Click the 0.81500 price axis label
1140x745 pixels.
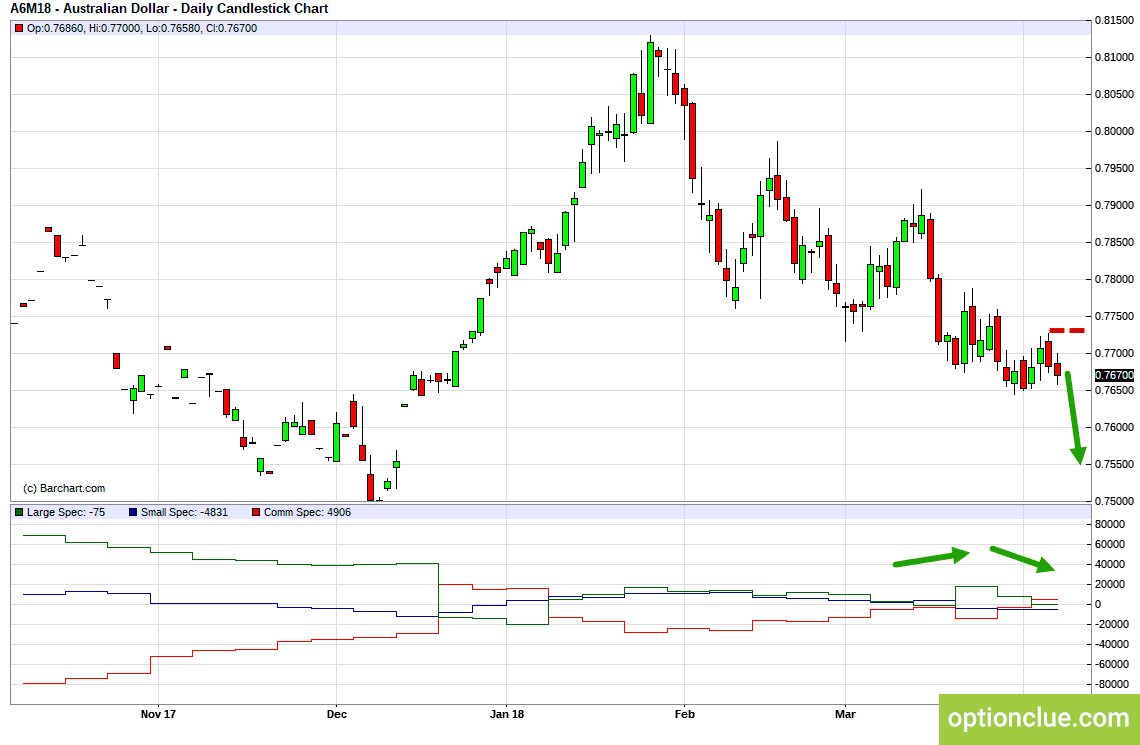pos(1115,20)
